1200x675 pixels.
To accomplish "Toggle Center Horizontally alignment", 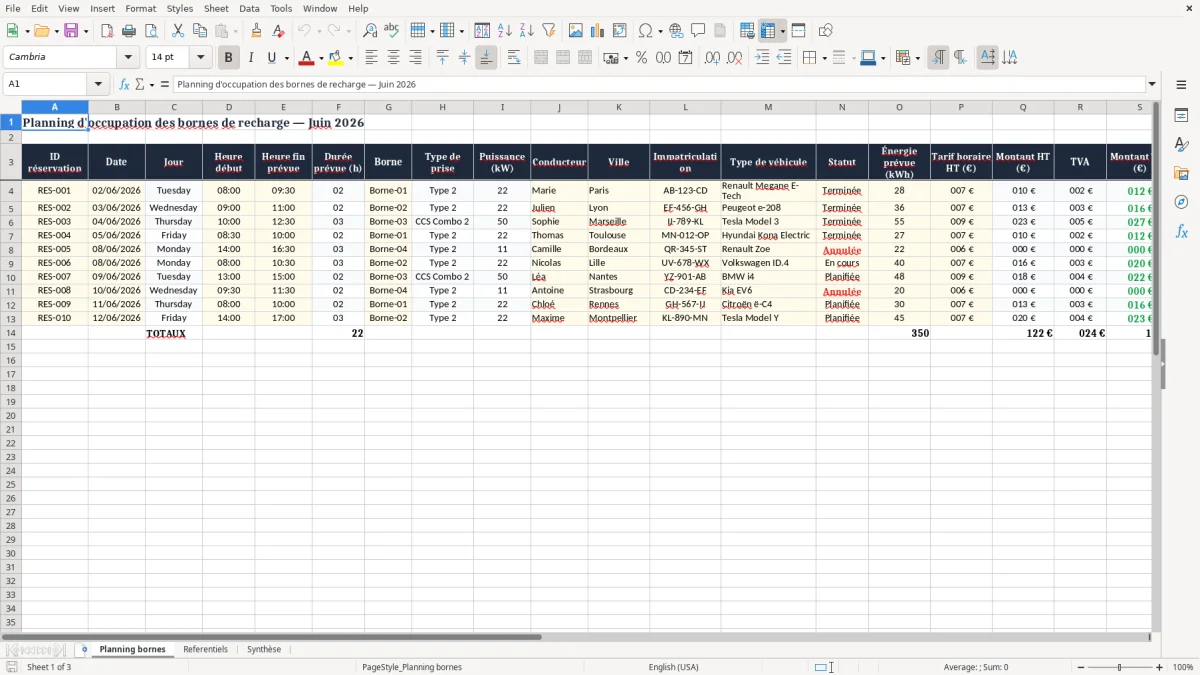I will click(x=394, y=58).
